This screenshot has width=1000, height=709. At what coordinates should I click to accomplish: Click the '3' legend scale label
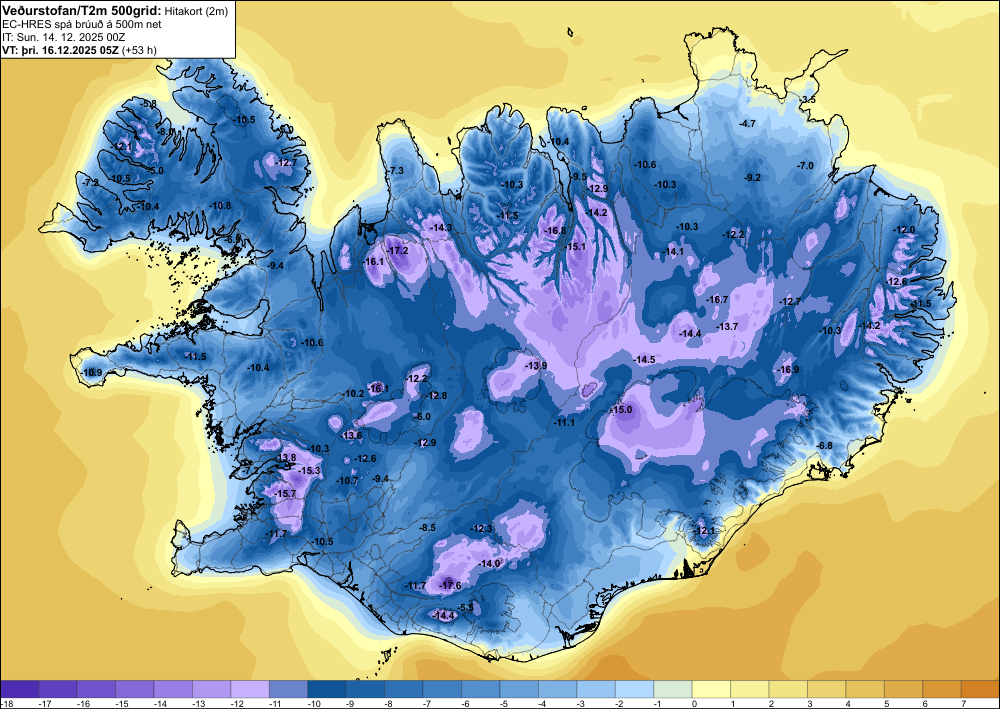811,703
